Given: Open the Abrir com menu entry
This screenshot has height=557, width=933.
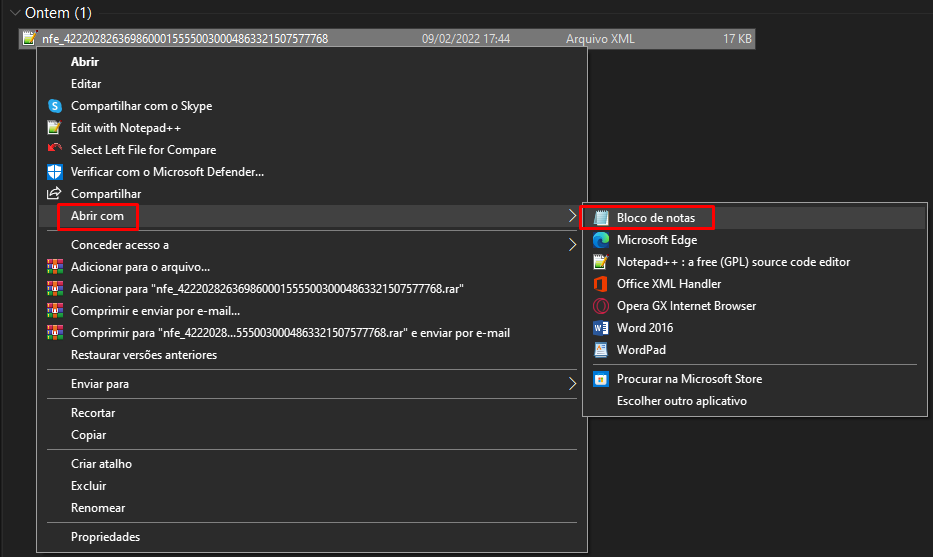Looking at the screenshot, I should (x=97, y=216).
